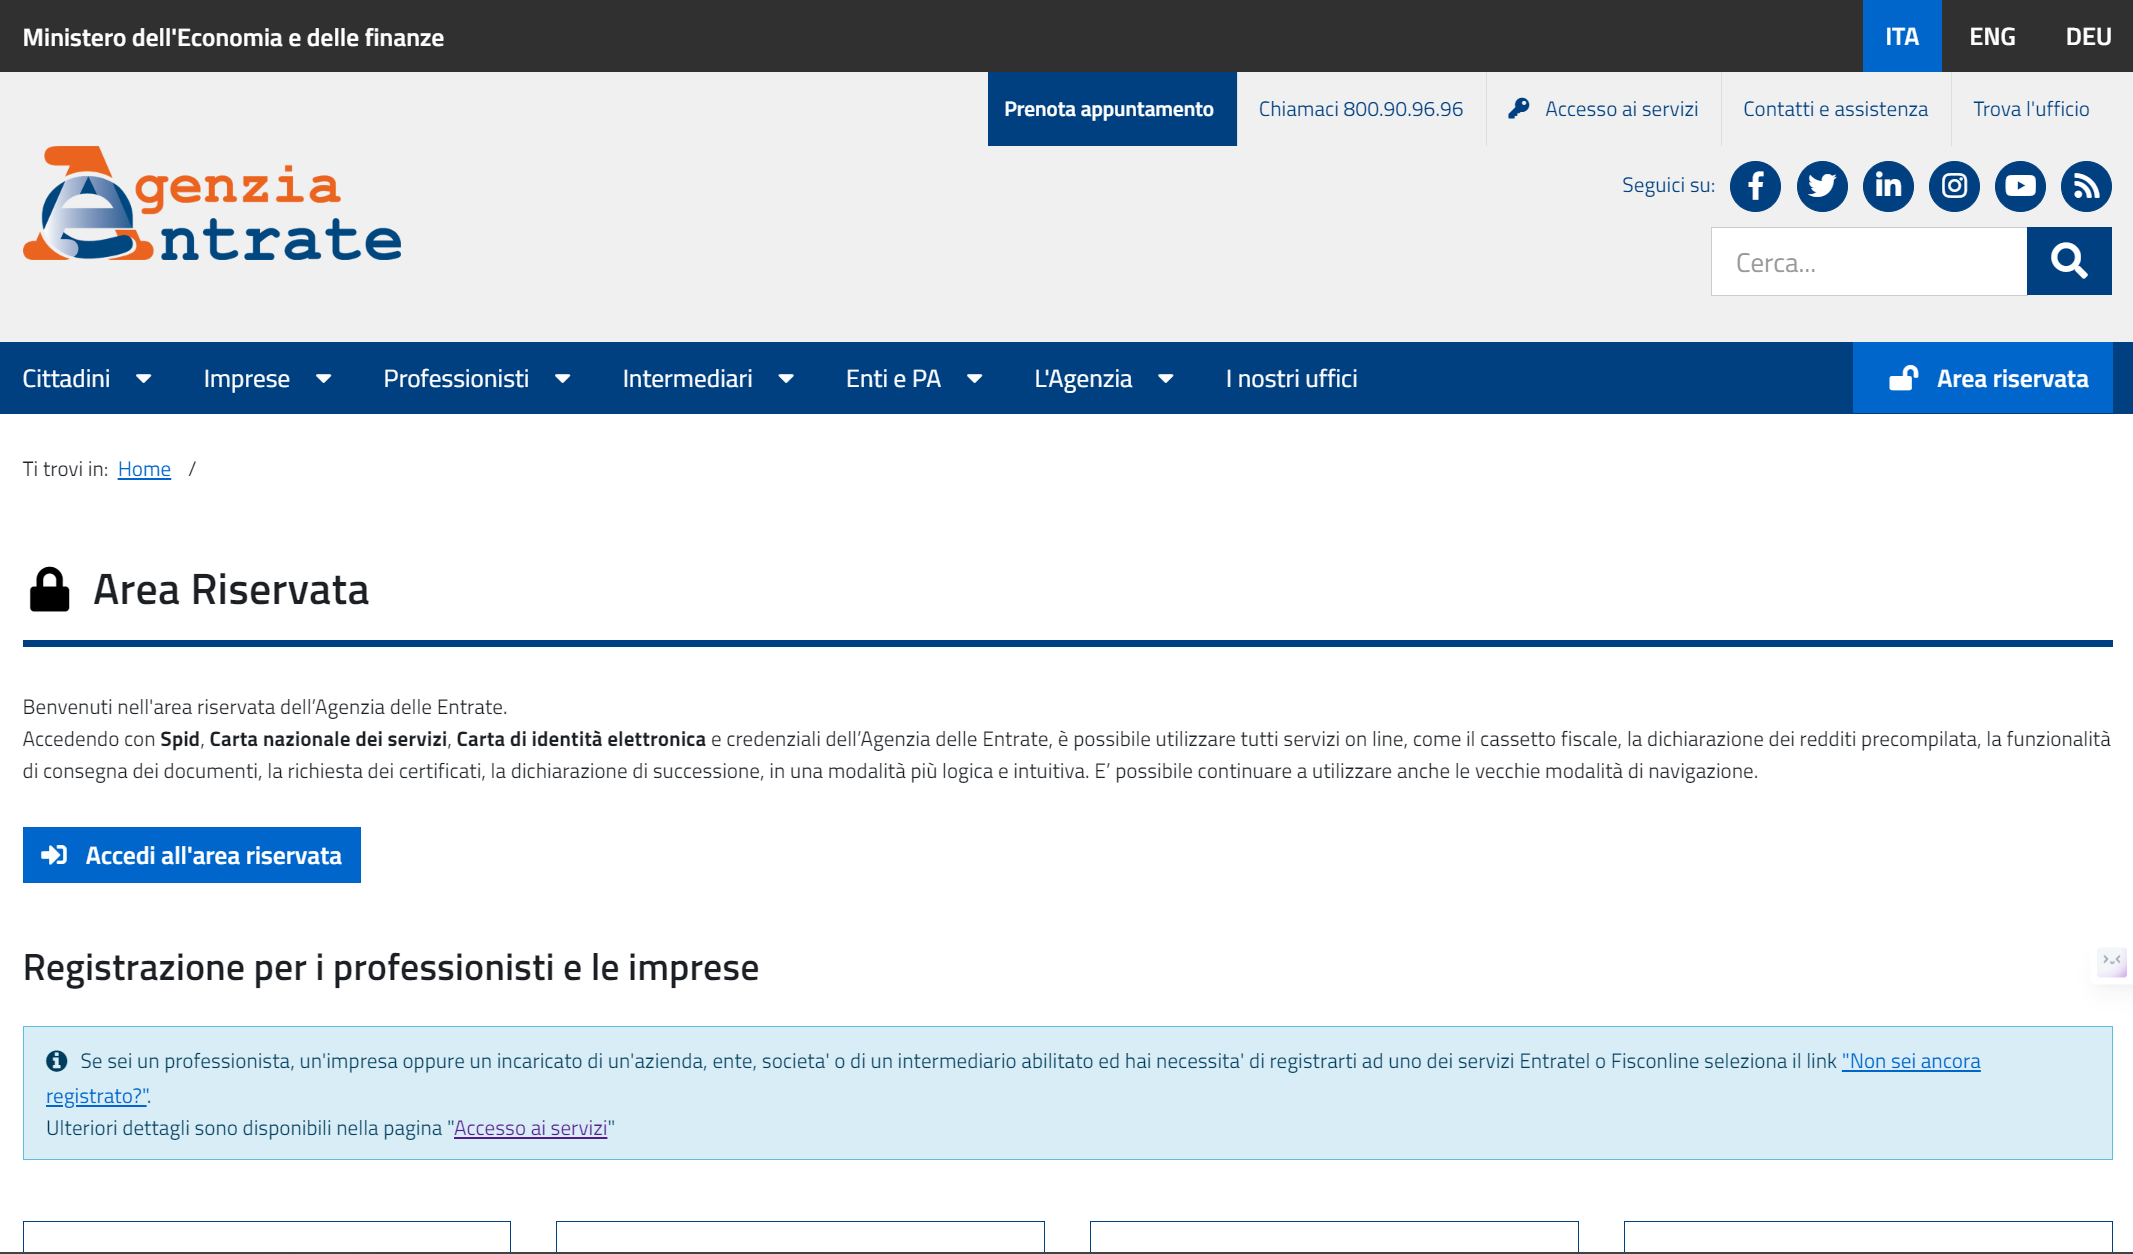Click Accedi all'area riservata button
This screenshot has height=1254, width=2133.
(x=192, y=855)
